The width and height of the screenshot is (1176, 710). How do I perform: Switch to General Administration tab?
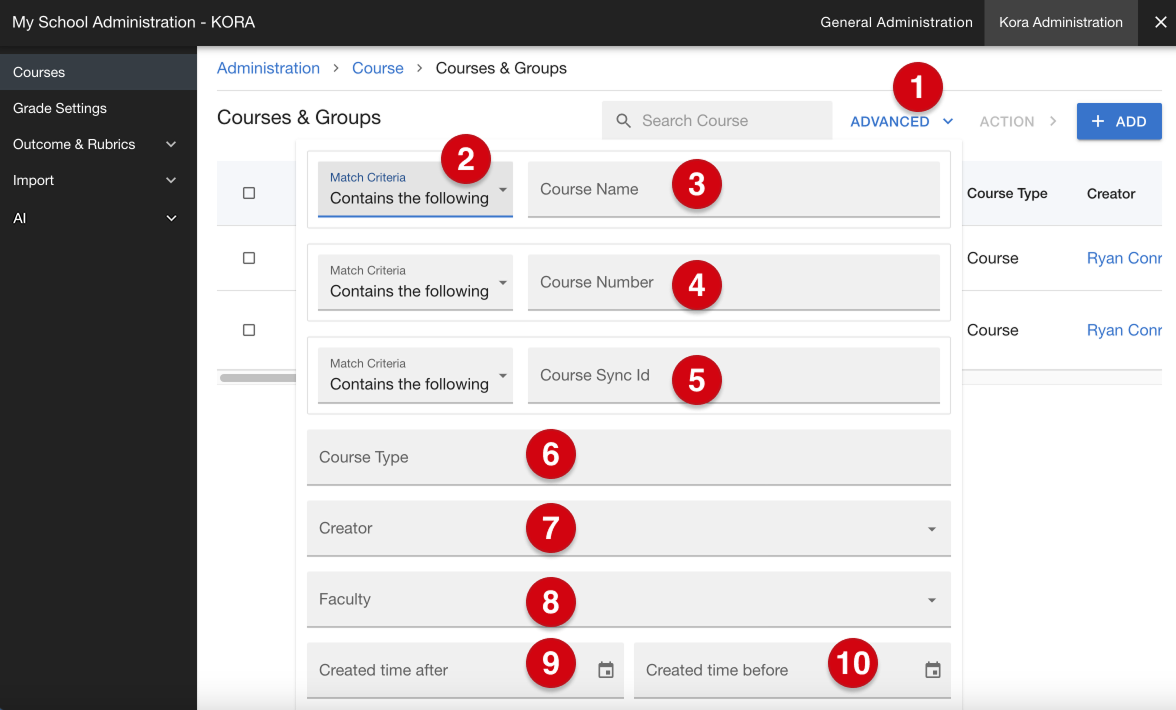896,22
